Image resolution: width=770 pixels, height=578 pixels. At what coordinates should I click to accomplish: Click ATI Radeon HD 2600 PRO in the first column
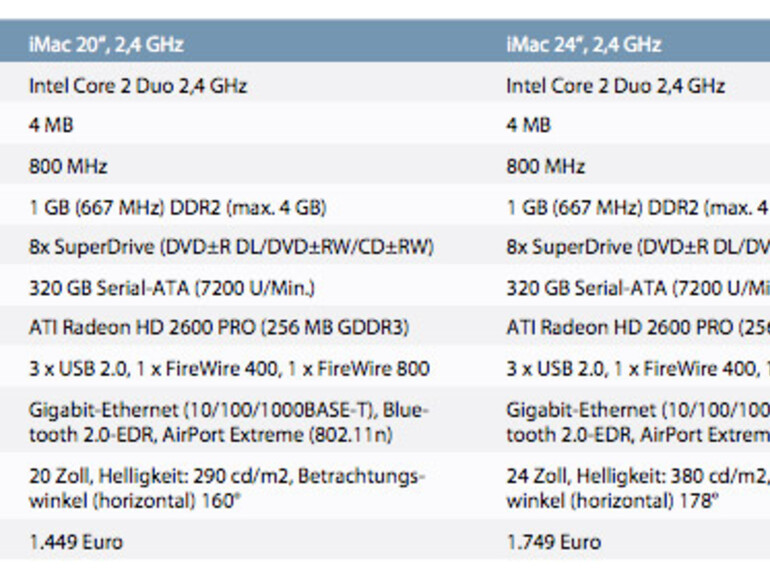tap(218, 328)
